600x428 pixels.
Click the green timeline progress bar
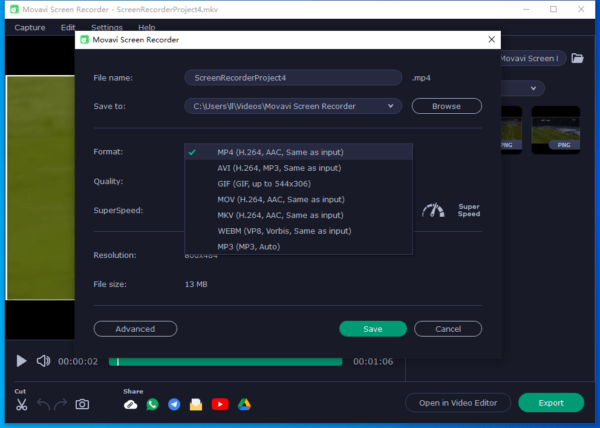225,361
